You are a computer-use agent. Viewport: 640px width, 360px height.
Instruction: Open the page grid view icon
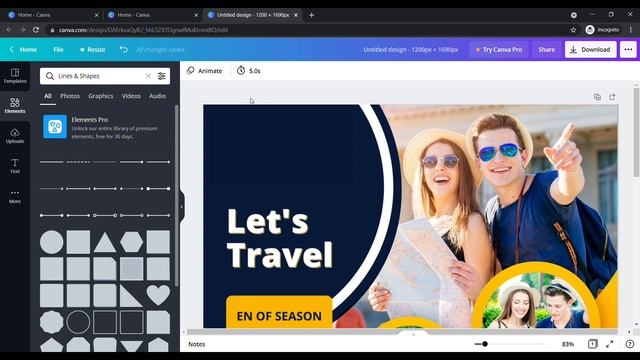pyautogui.click(x=593, y=344)
